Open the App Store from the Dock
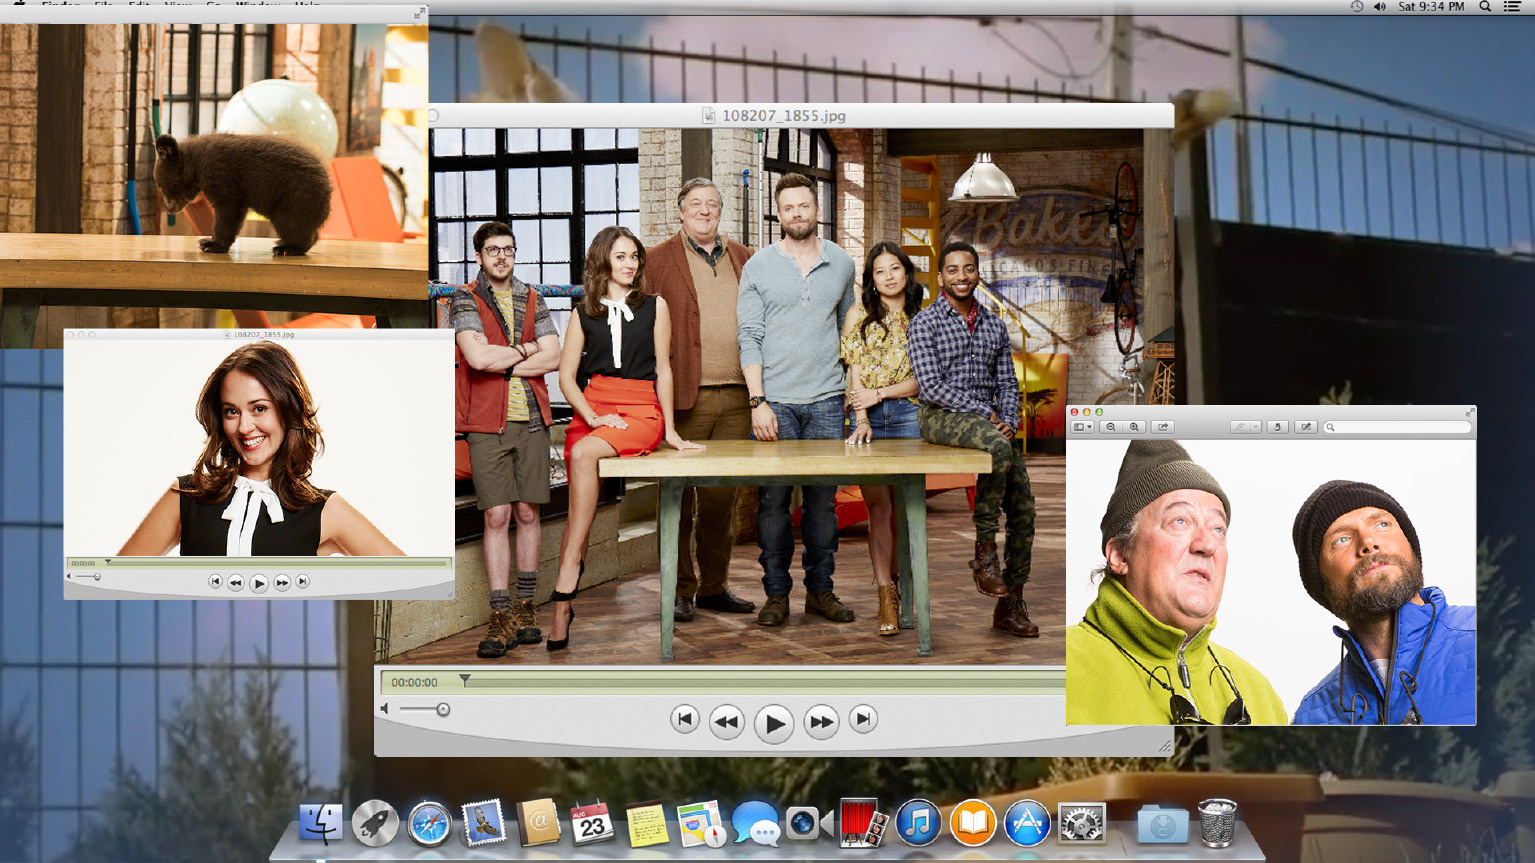Viewport: 1535px width, 863px height. click(x=1027, y=824)
